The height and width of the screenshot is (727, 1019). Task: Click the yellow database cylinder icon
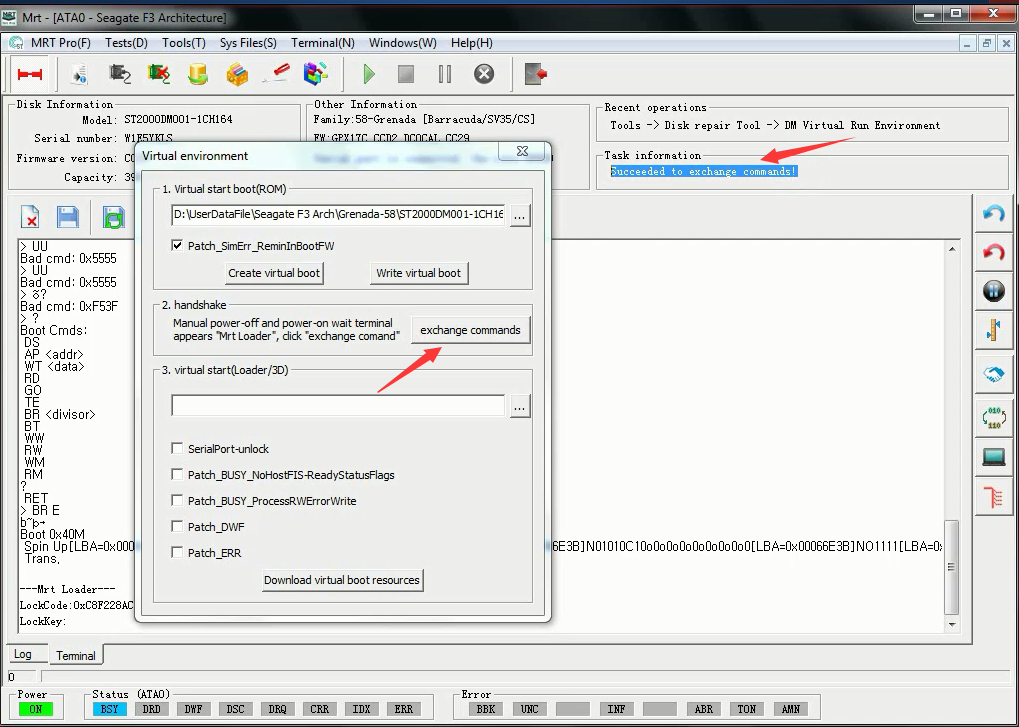pos(198,74)
